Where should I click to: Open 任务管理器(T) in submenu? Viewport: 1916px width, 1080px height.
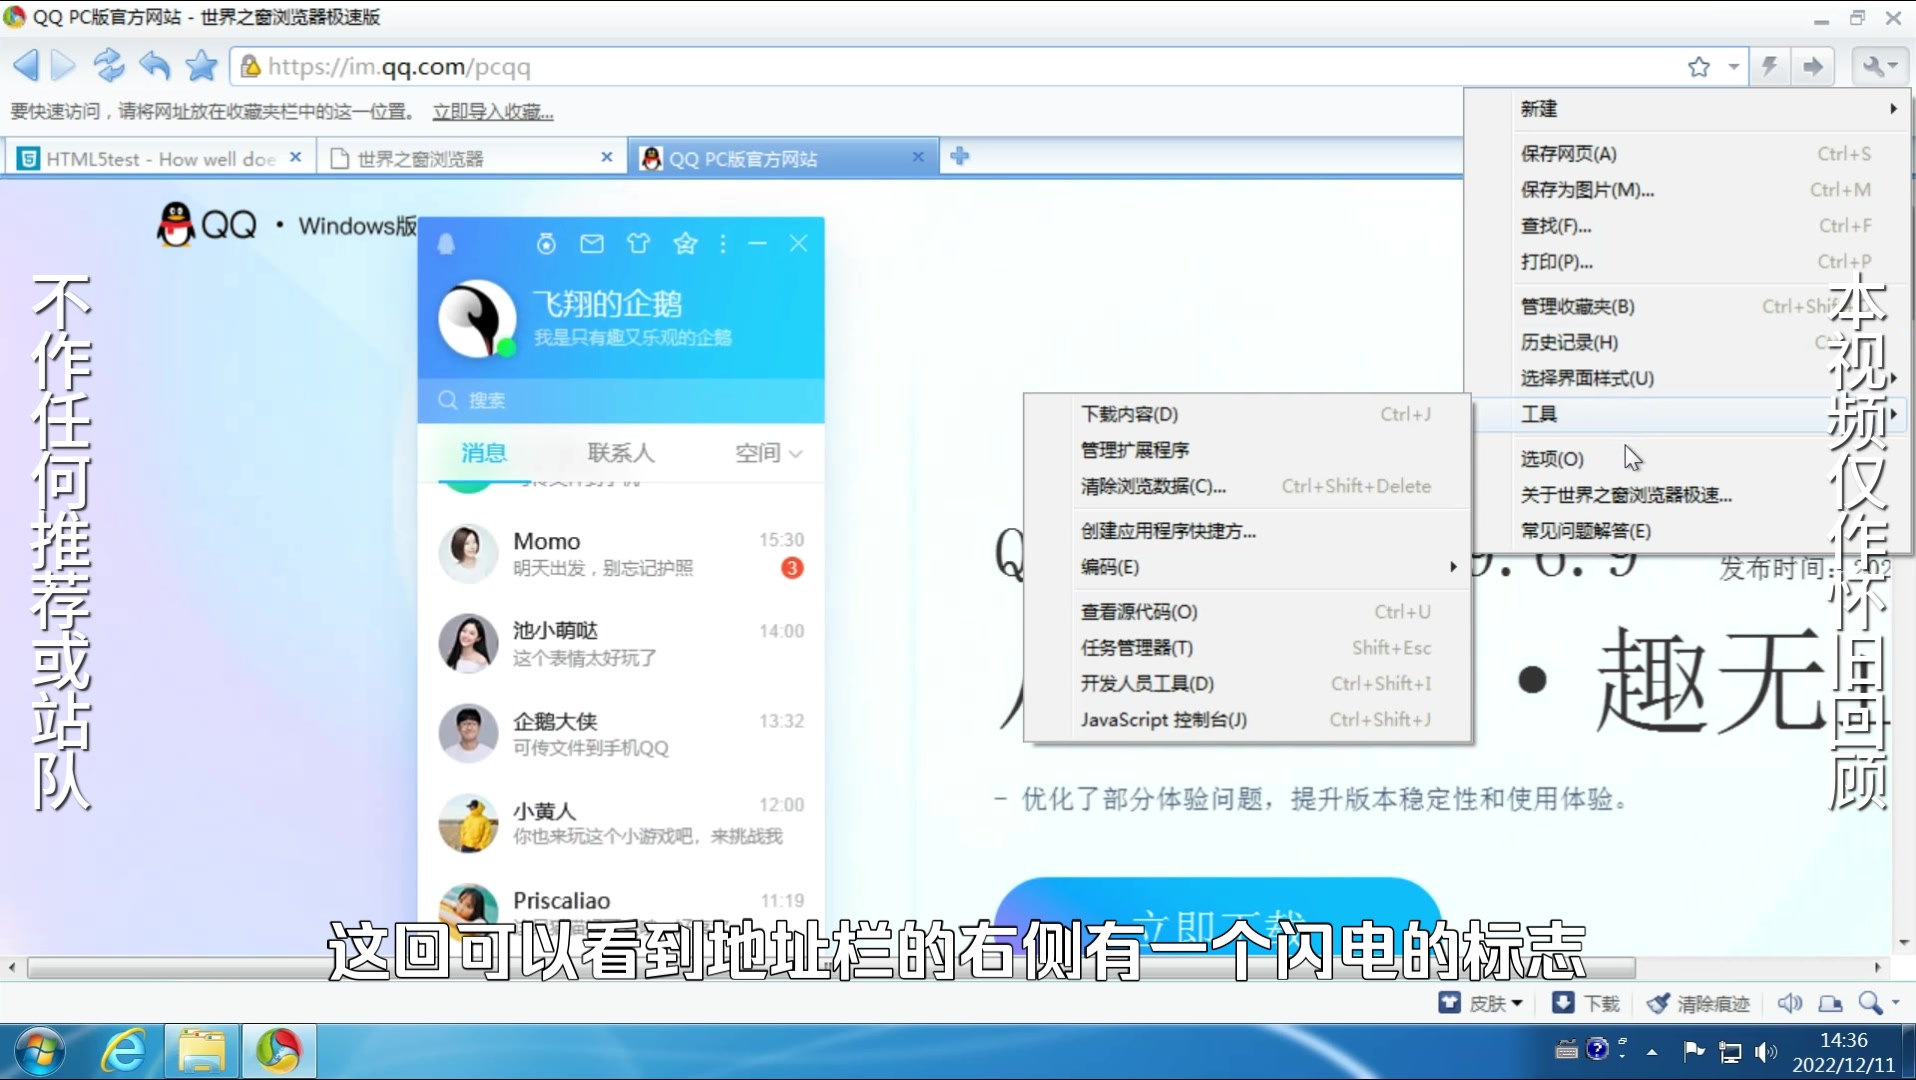[1247, 647]
